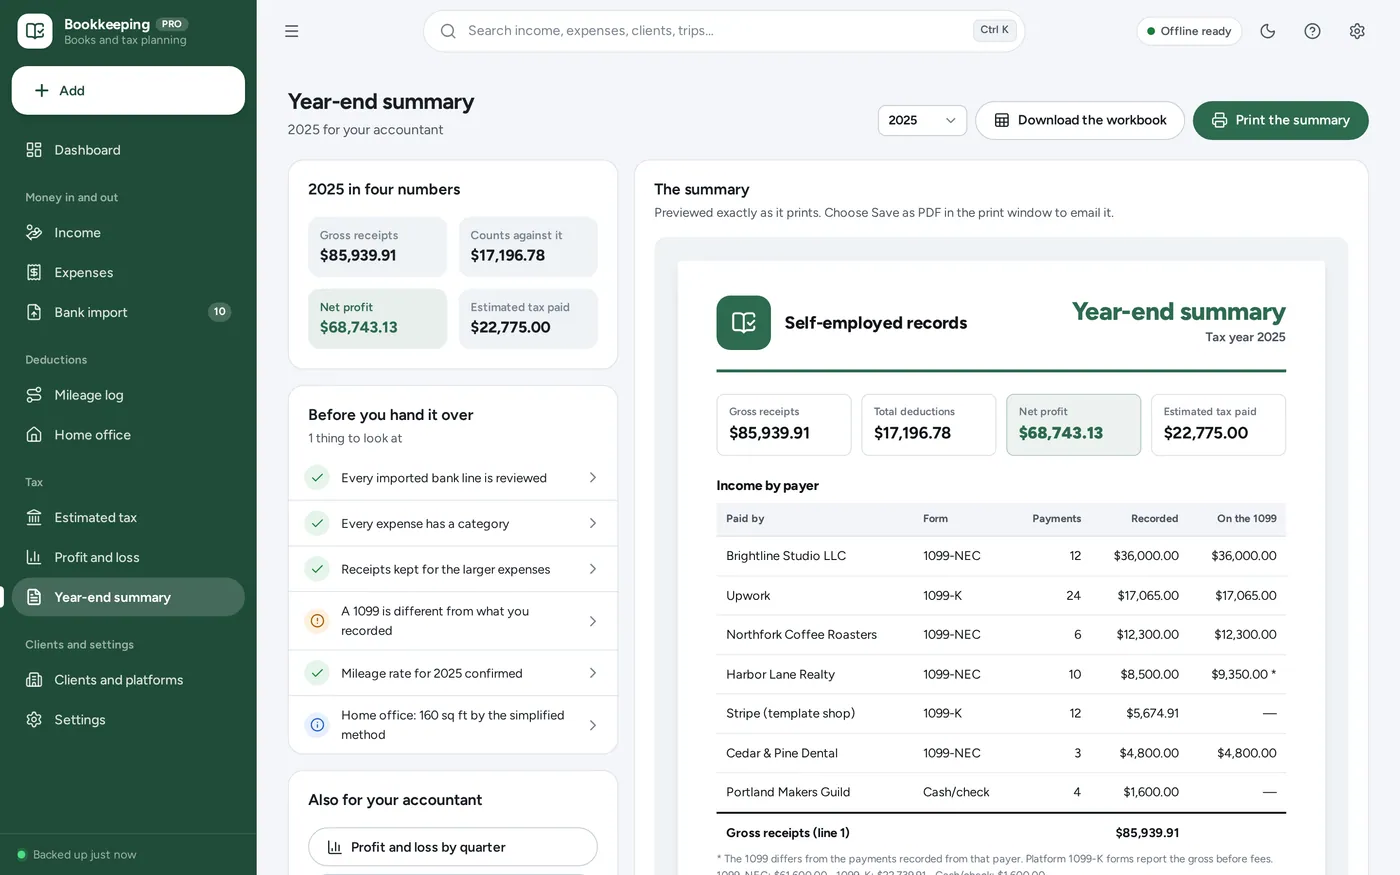This screenshot has height=875, width=1400.
Task: Click Print the summary button
Action: click(1281, 120)
